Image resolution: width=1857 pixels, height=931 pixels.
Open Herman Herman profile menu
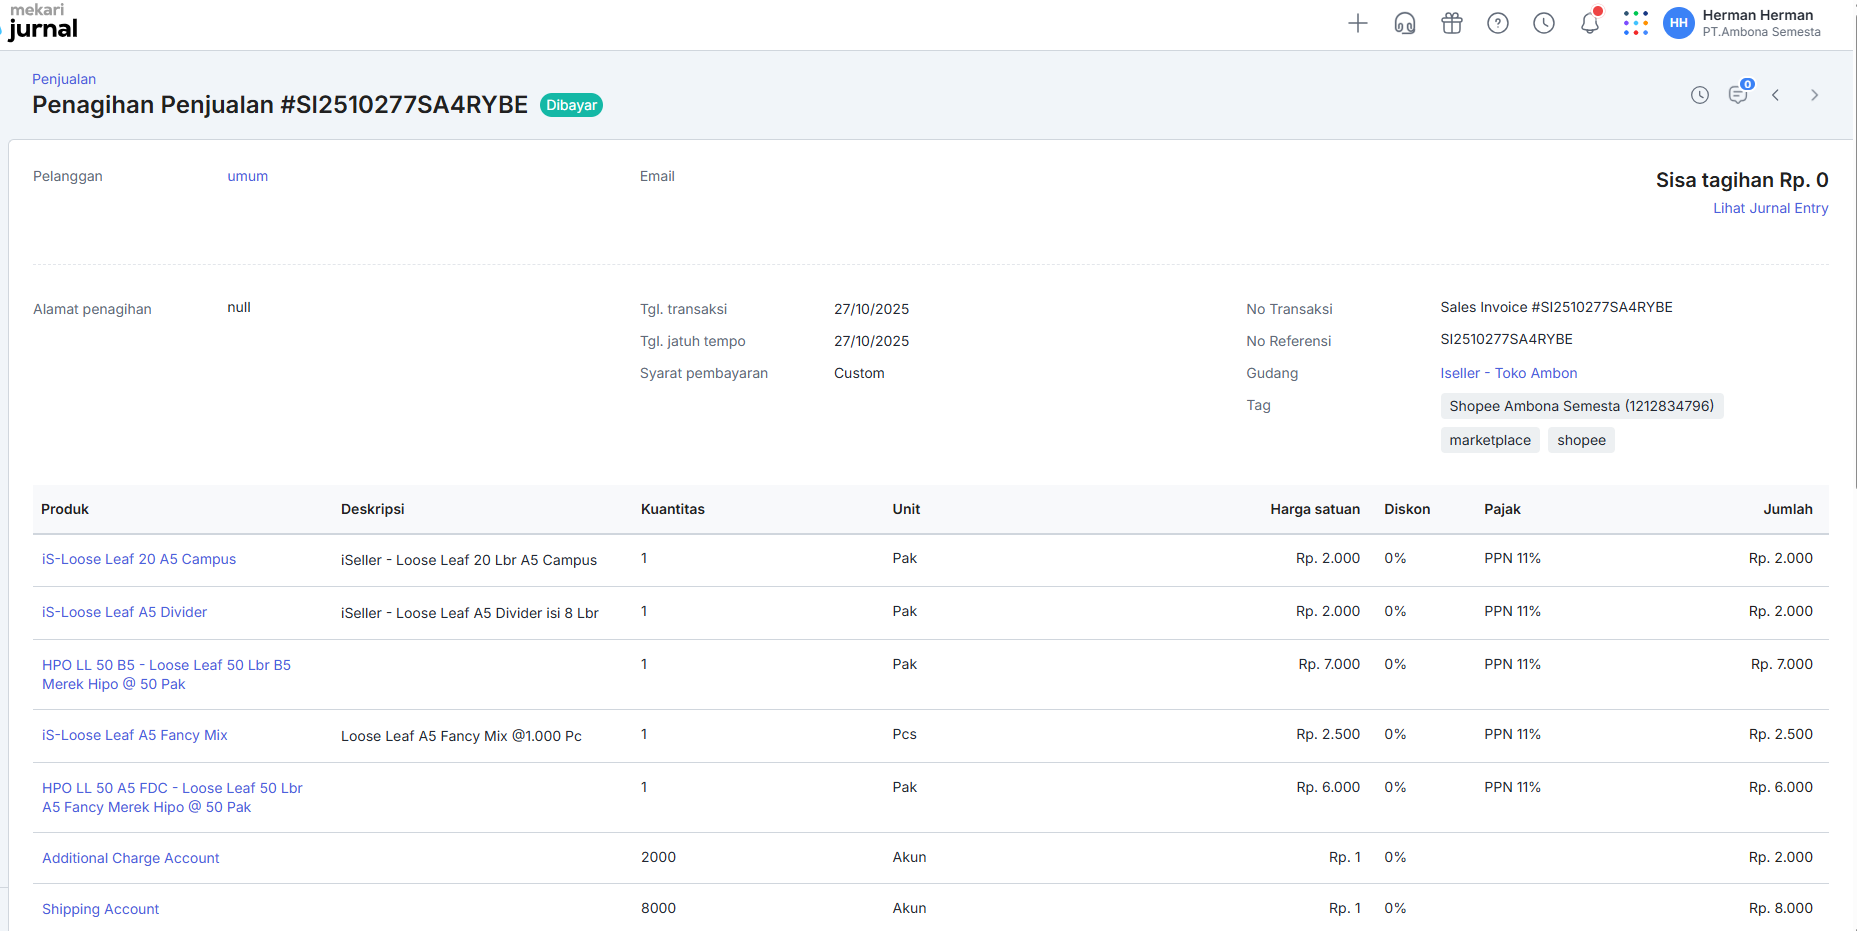[x=1743, y=23]
